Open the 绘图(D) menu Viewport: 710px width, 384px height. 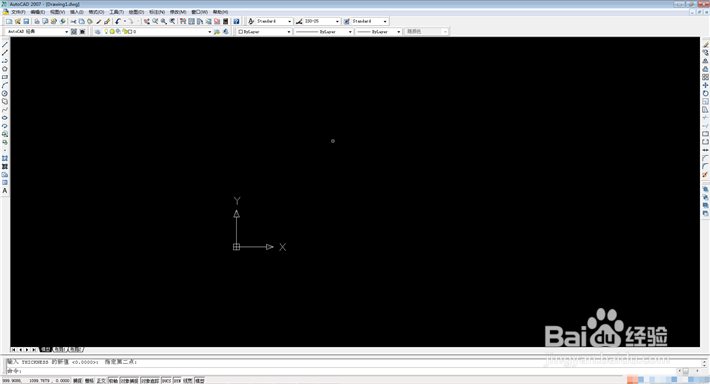pos(136,12)
